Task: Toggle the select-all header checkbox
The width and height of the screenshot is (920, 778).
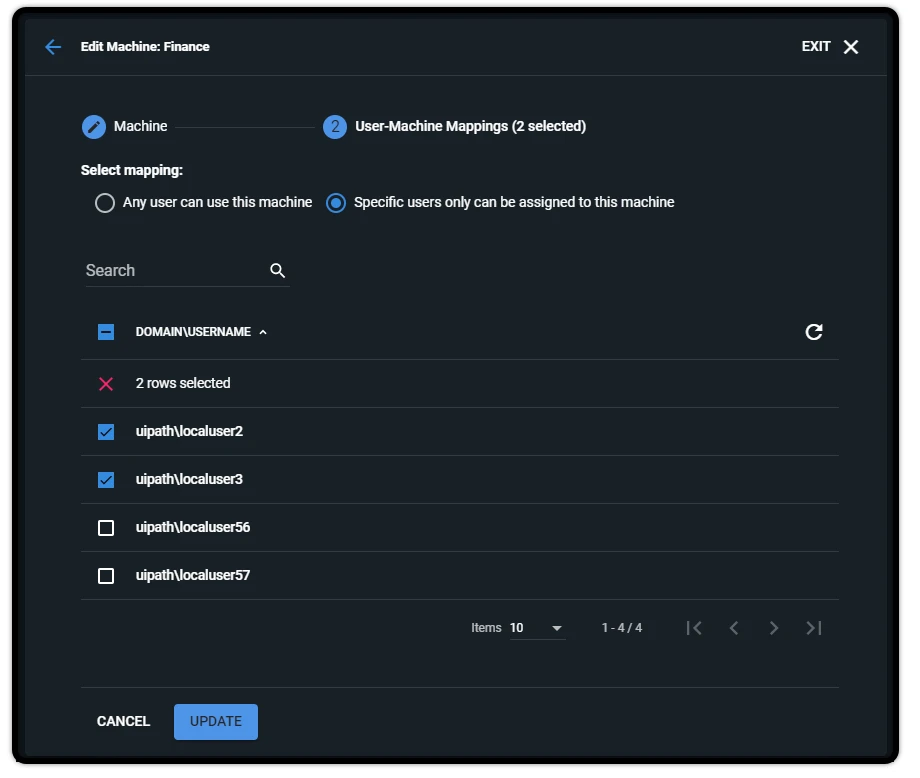Action: click(106, 332)
